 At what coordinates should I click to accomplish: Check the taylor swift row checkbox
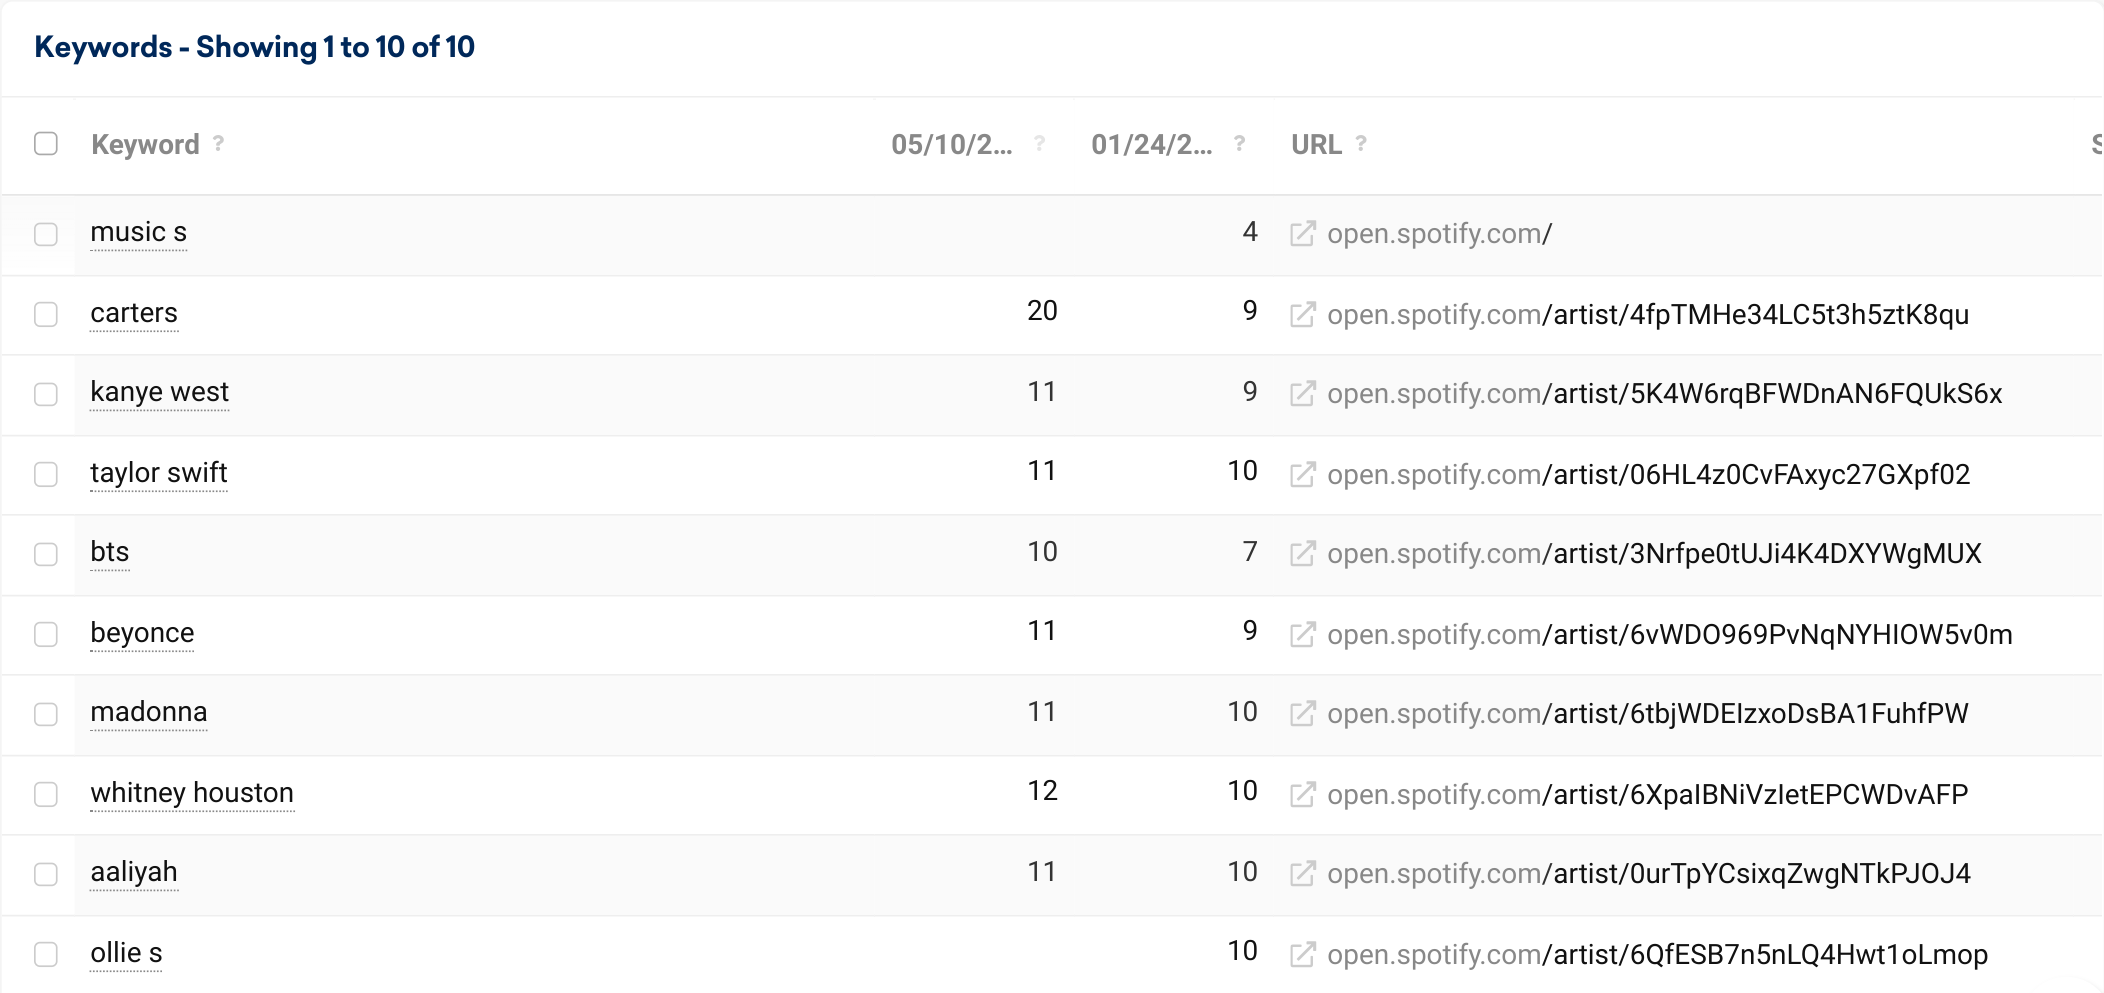pos(46,474)
